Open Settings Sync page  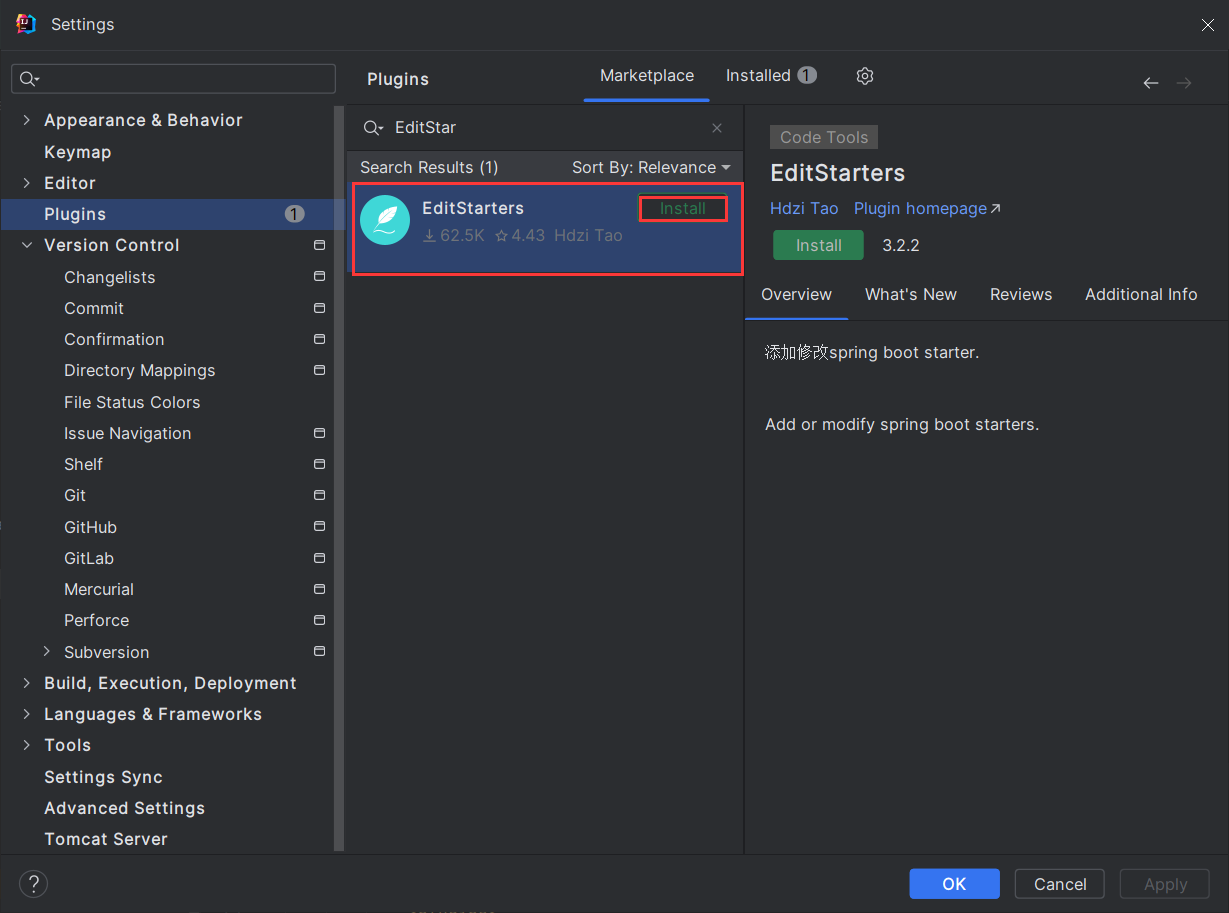[103, 777]
